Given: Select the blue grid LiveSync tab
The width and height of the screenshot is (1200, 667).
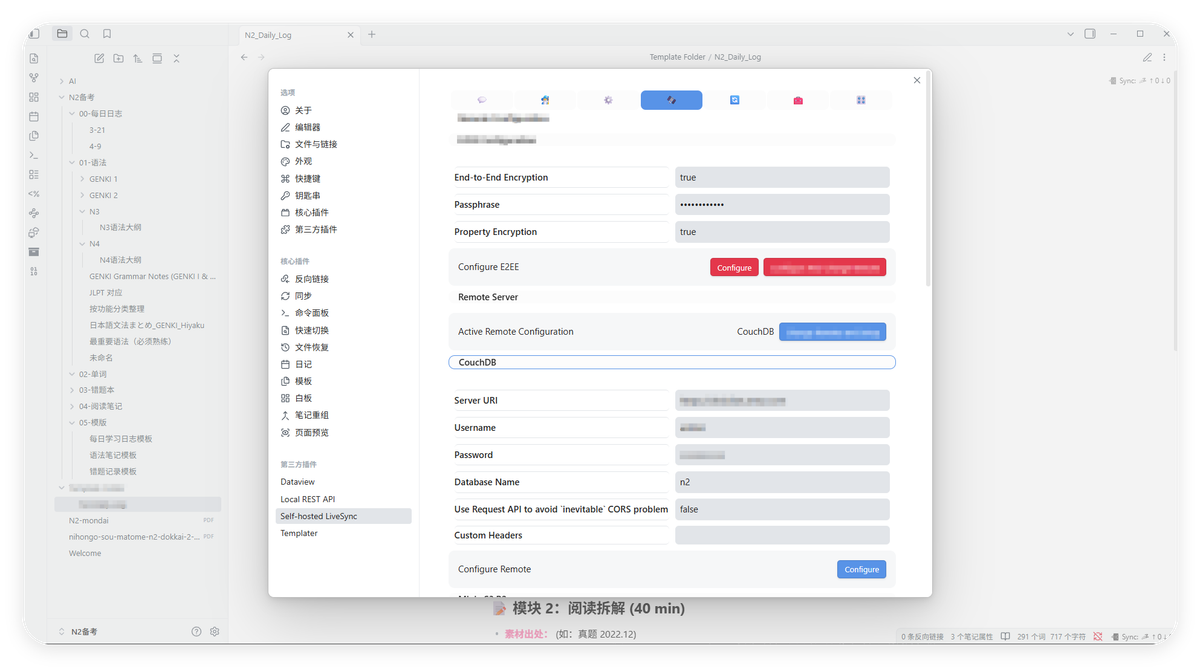Looking at the screenshot, I should 861,100.
